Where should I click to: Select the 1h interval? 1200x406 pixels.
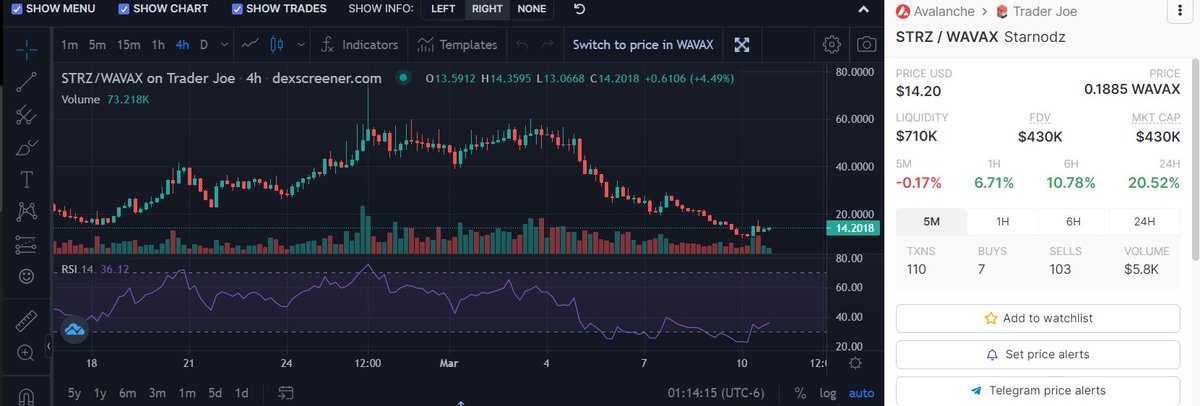[x=158, y=45]
